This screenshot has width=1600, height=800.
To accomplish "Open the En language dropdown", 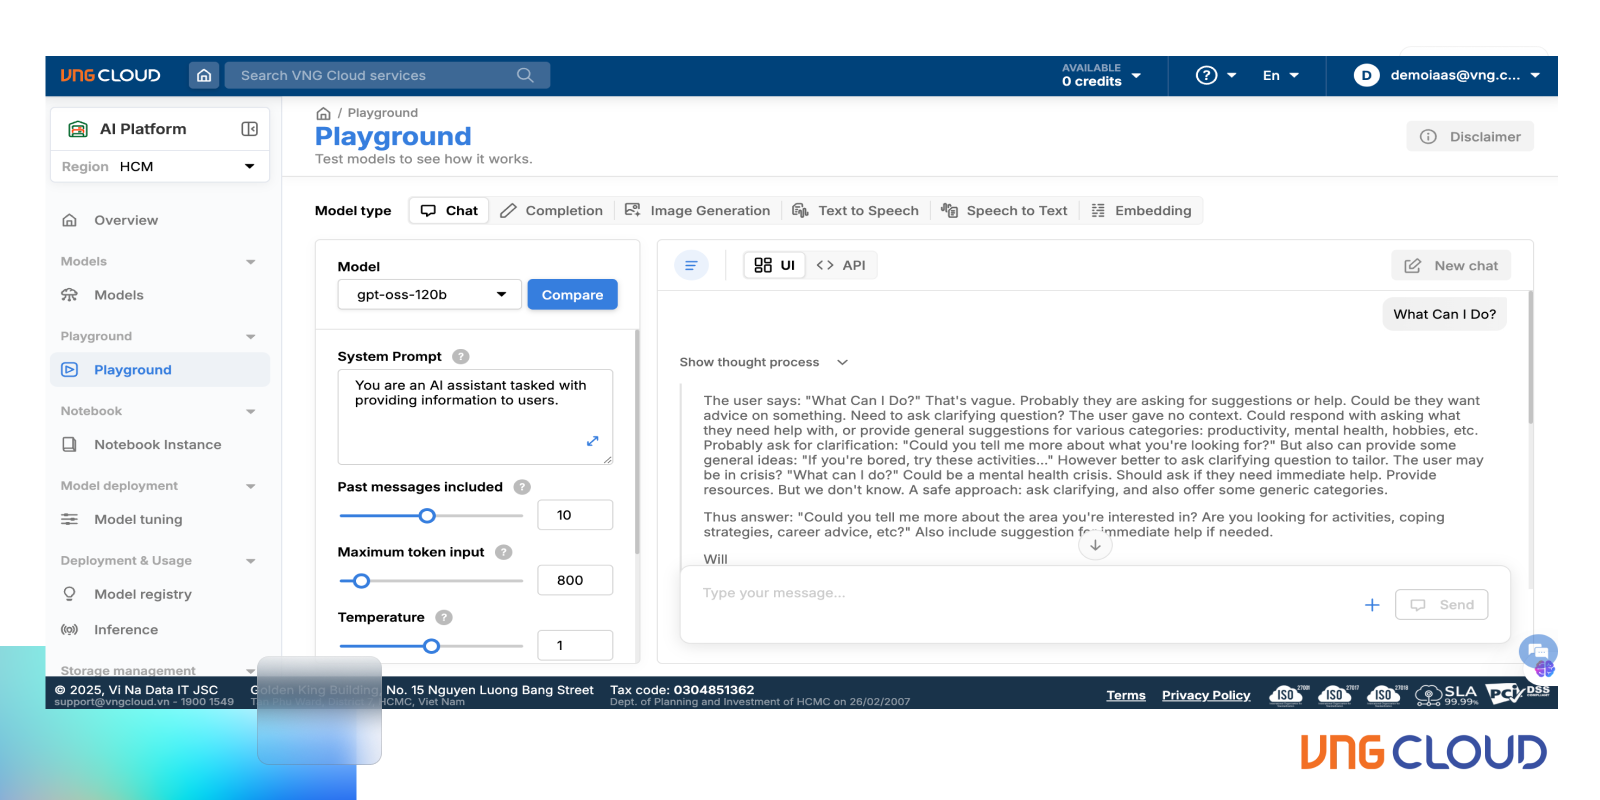I will tap(1281, 75).
